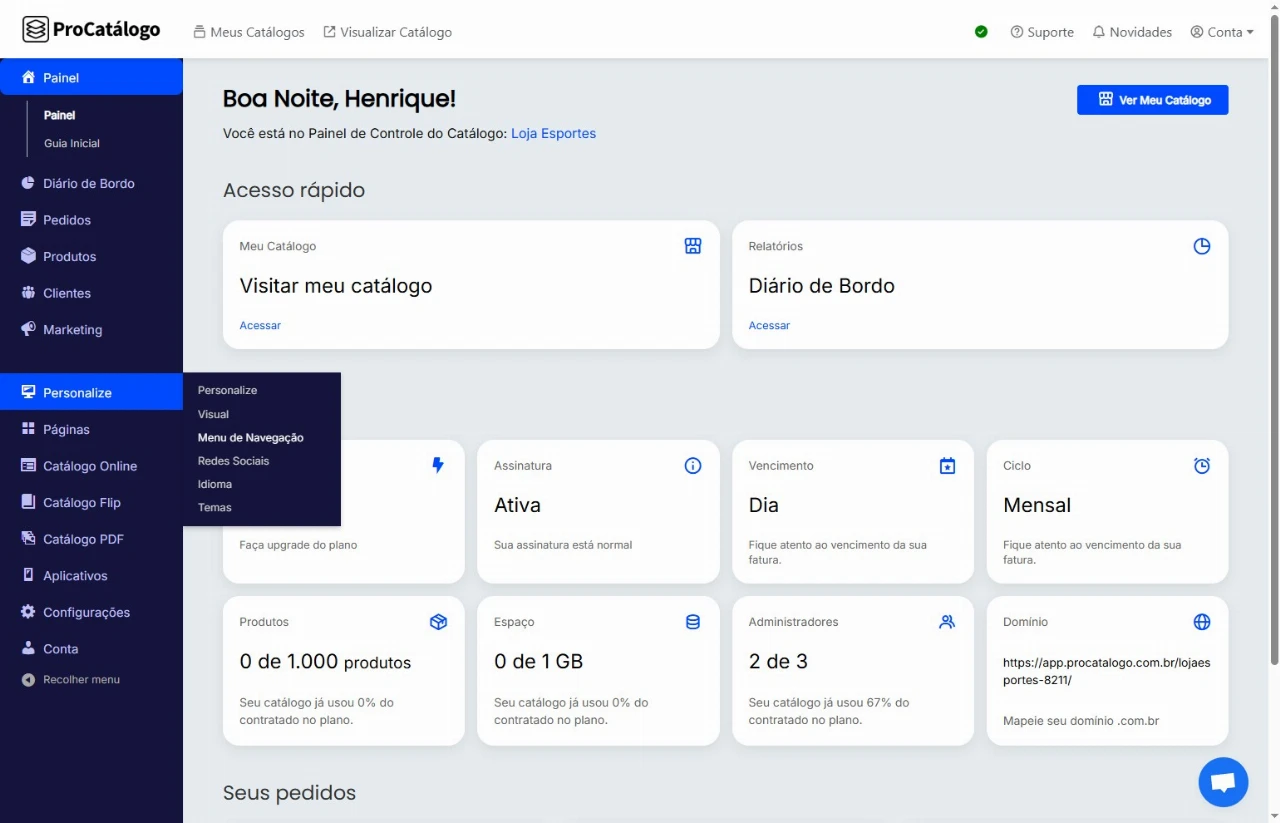Click the info icon in Assinatura card
Screen dimensions: 1280x823
click(692, 466)
